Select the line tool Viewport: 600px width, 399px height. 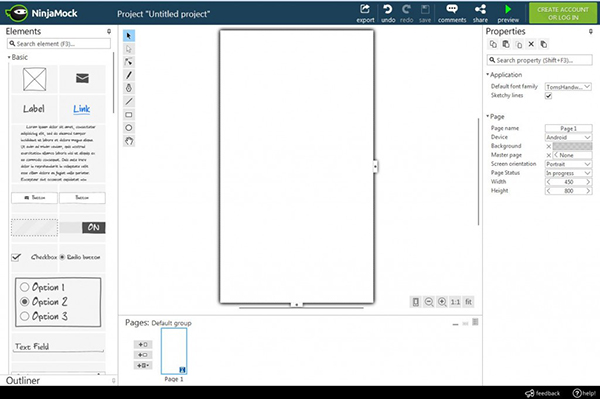129,101
